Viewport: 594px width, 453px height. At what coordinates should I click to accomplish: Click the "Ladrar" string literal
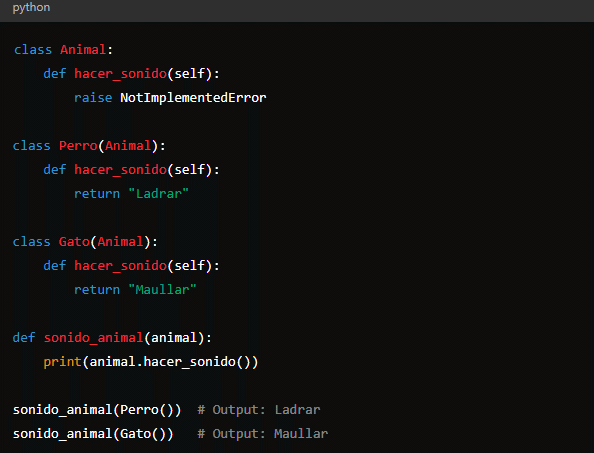[158, 194]
